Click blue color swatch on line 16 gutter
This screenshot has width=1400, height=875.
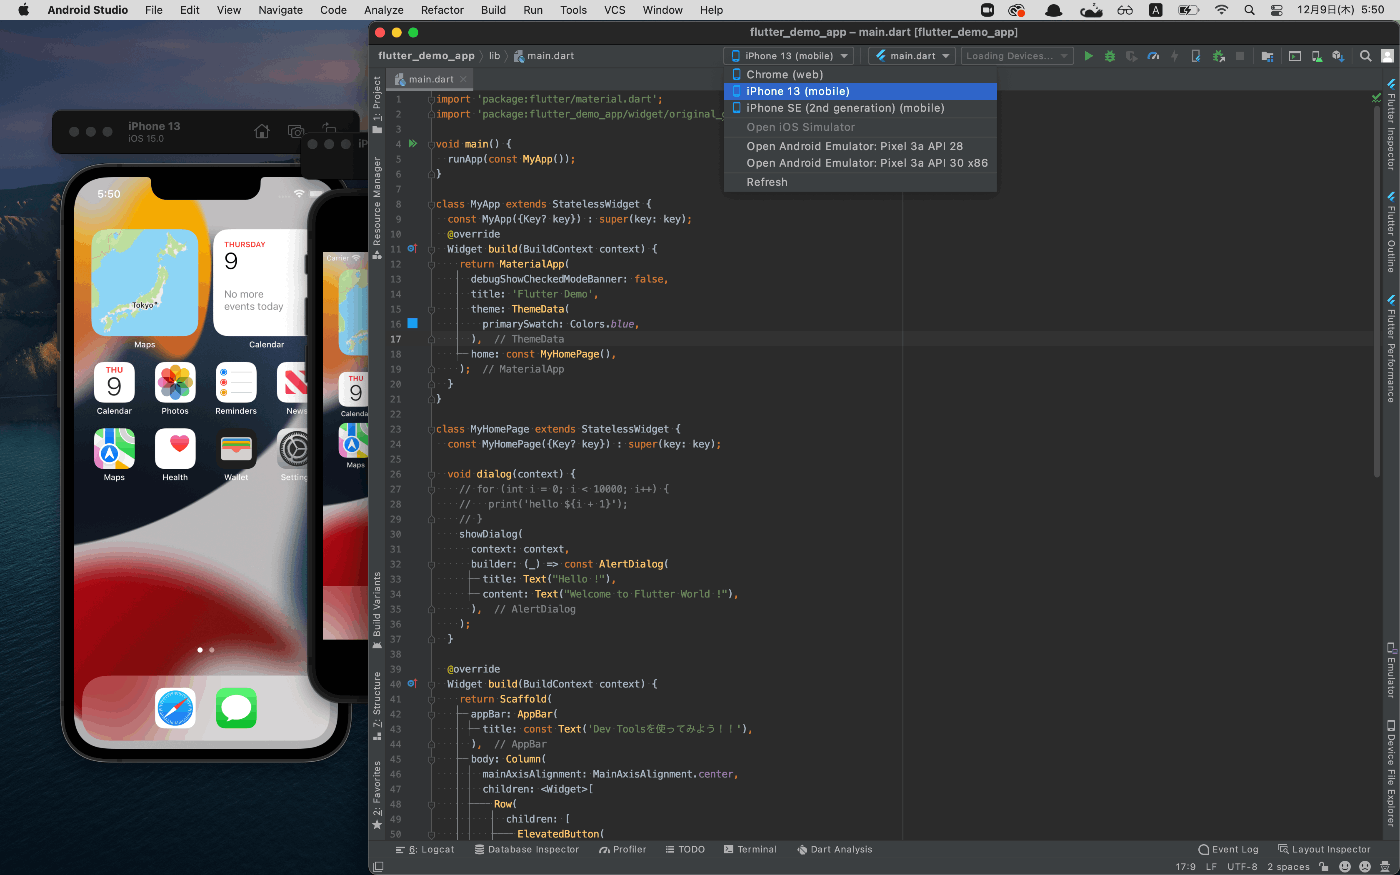[x=412, y=324]
